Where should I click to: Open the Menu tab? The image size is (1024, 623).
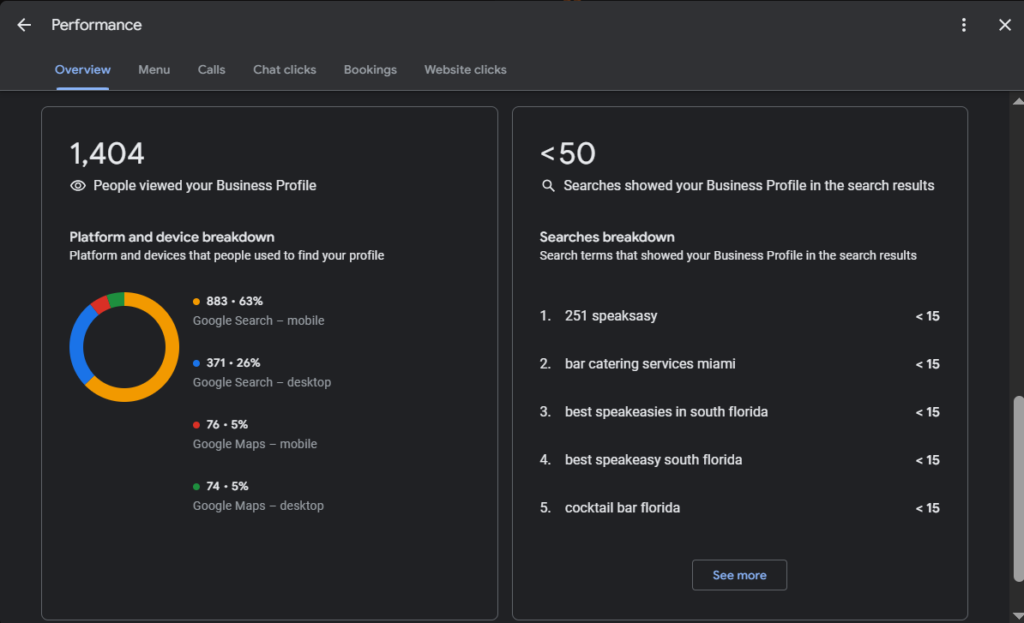click(154, 69)
